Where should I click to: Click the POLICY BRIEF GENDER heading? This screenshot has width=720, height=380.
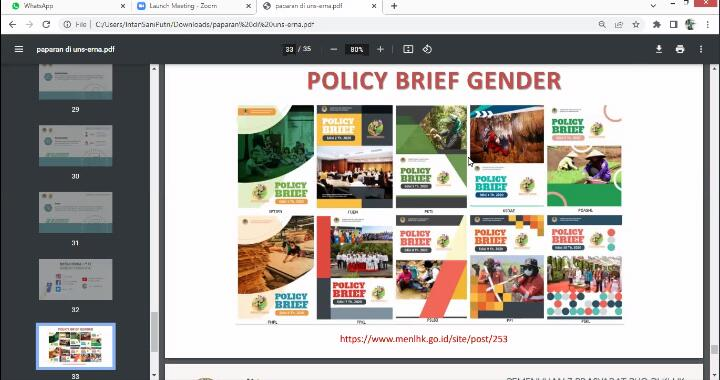pos(434,81)
